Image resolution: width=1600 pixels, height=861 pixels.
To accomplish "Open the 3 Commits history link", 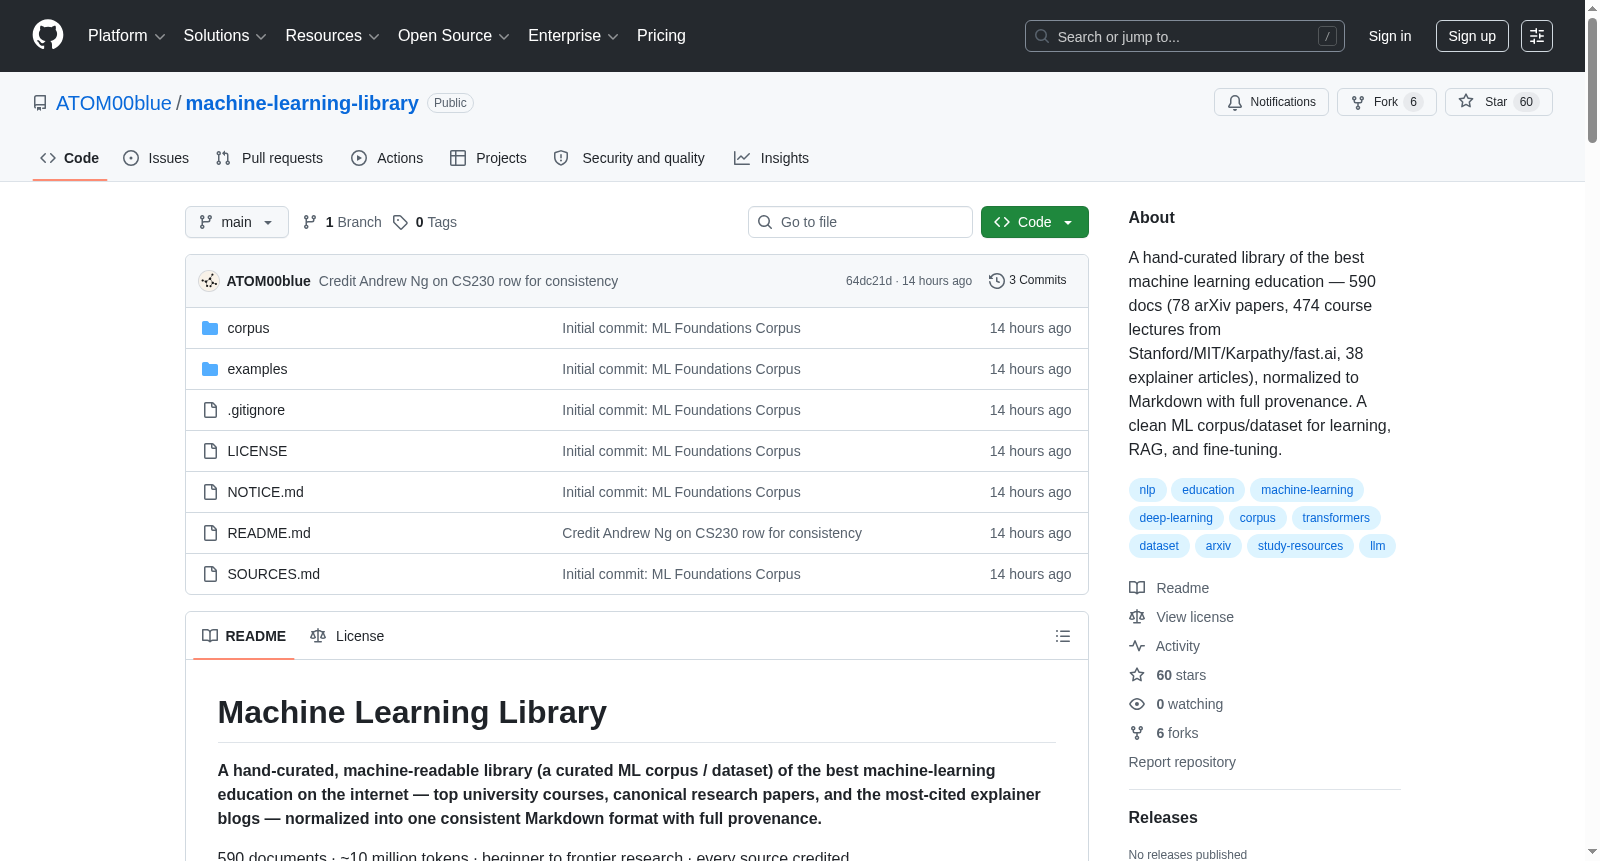I will coord(1028,281).
